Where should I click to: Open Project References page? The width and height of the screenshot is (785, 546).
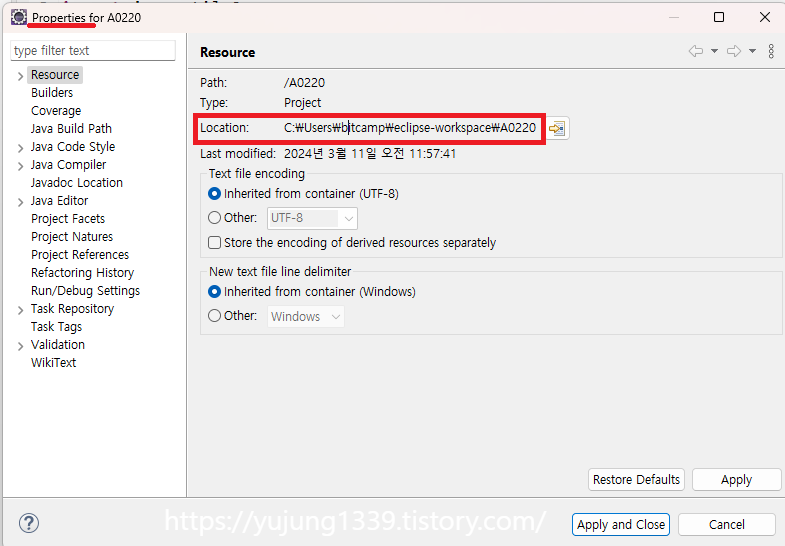(80, 255)
